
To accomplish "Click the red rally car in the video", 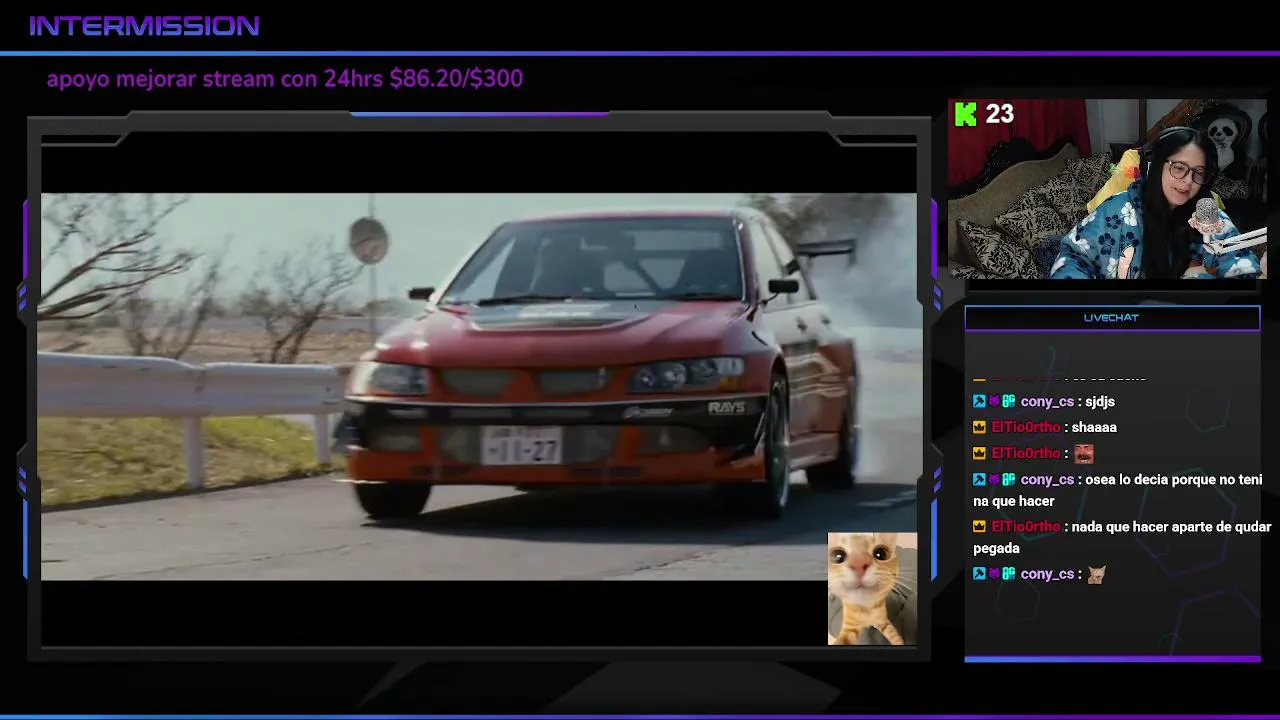I will [600, 365].
